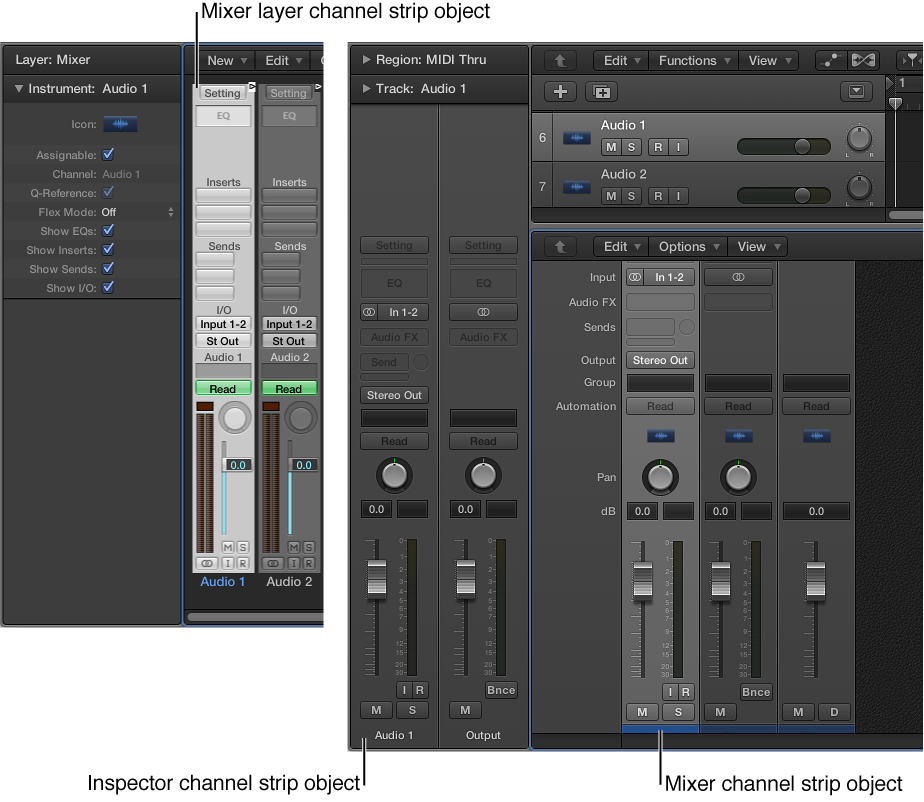
Task: Click the back arrow icon above Edit menu
Action: pos(560,59)
